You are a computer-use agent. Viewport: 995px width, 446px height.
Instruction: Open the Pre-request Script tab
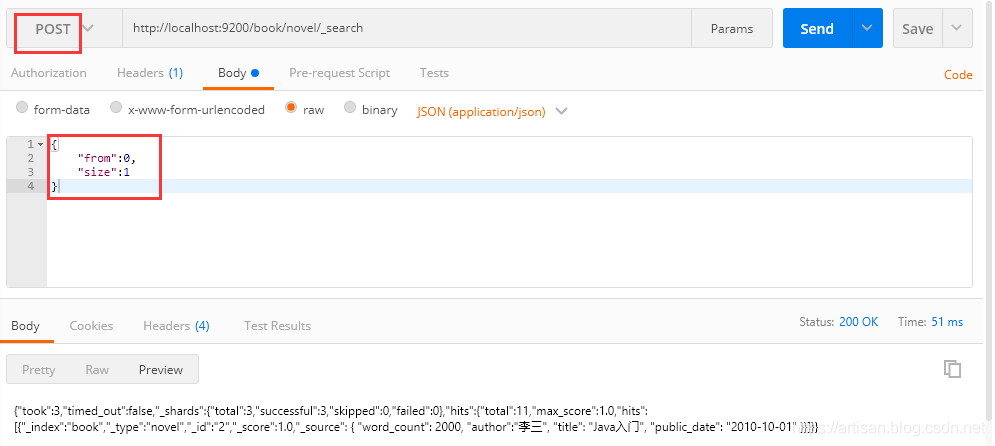tap(339, 73)
